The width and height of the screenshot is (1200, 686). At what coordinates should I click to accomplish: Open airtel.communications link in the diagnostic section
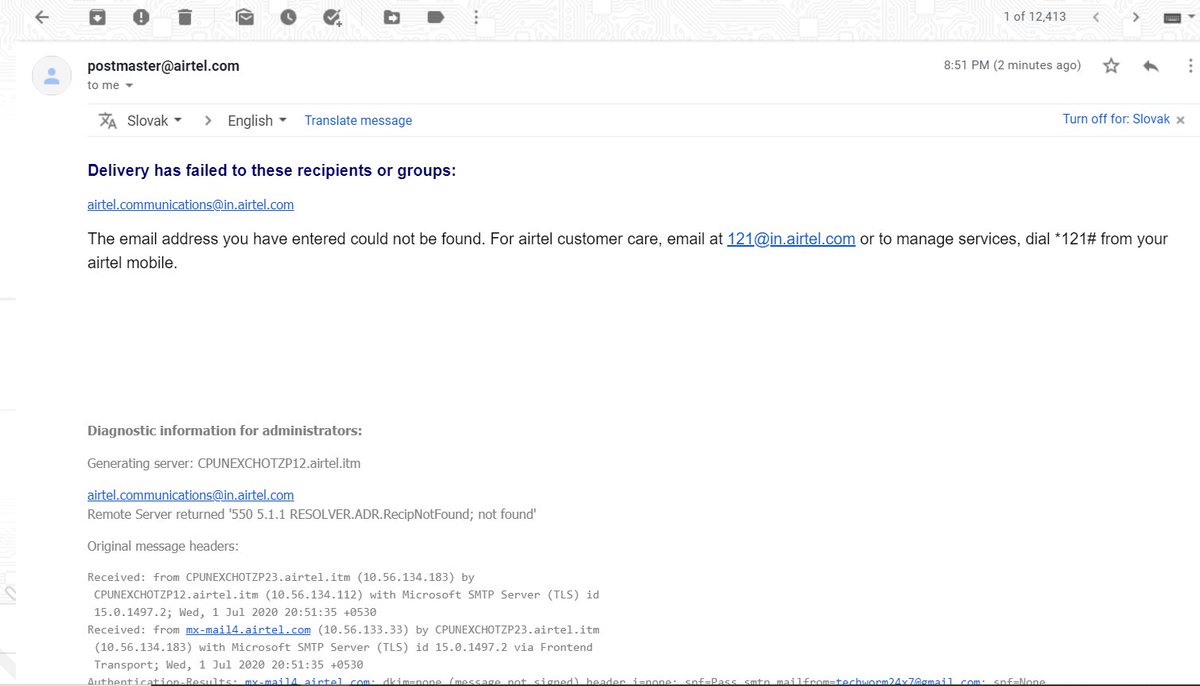pos(191,495)
